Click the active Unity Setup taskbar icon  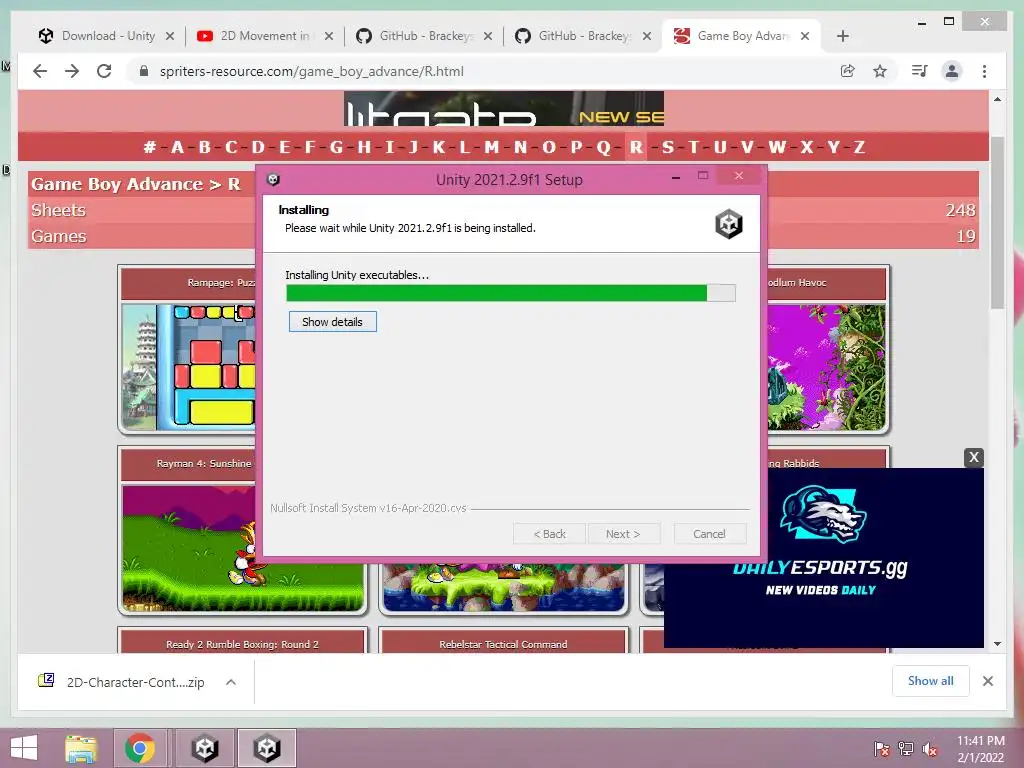tap(267, 748)
